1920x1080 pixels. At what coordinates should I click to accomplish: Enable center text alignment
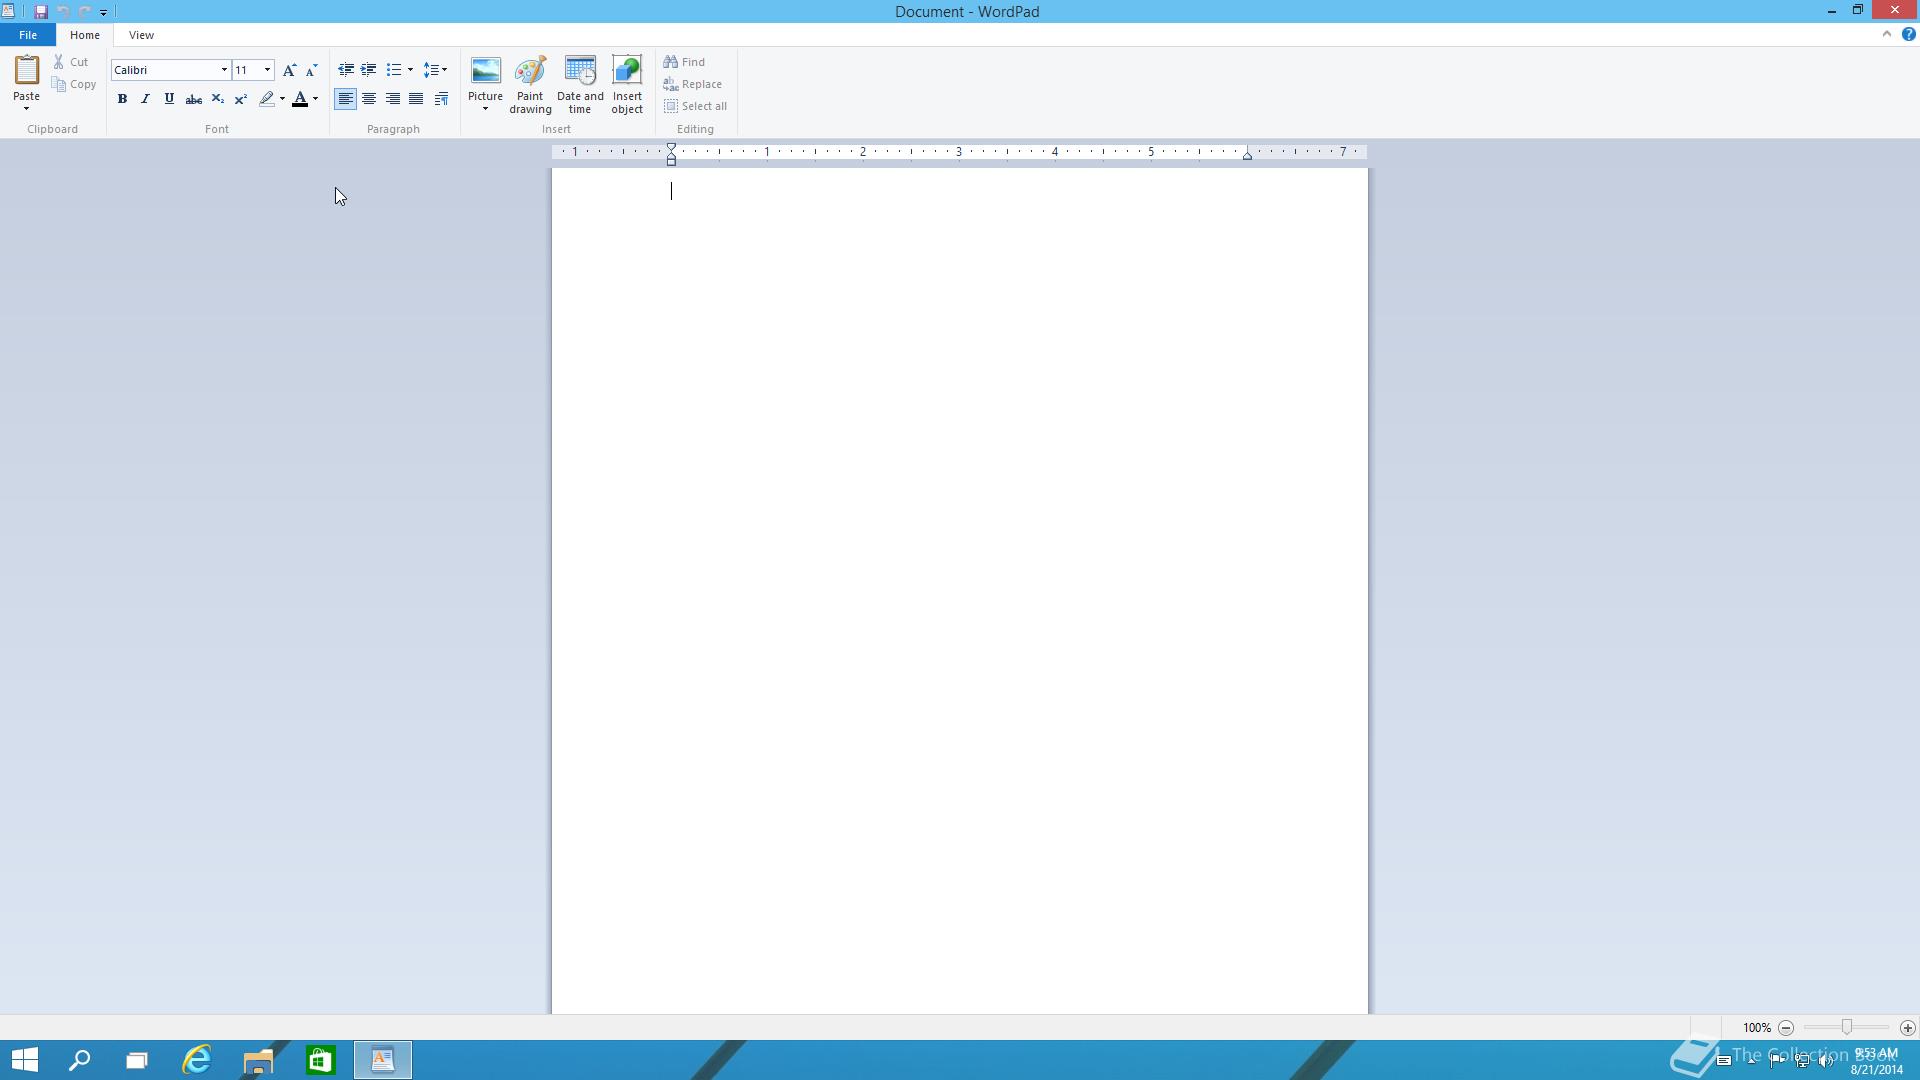click(x=369, y=99)
